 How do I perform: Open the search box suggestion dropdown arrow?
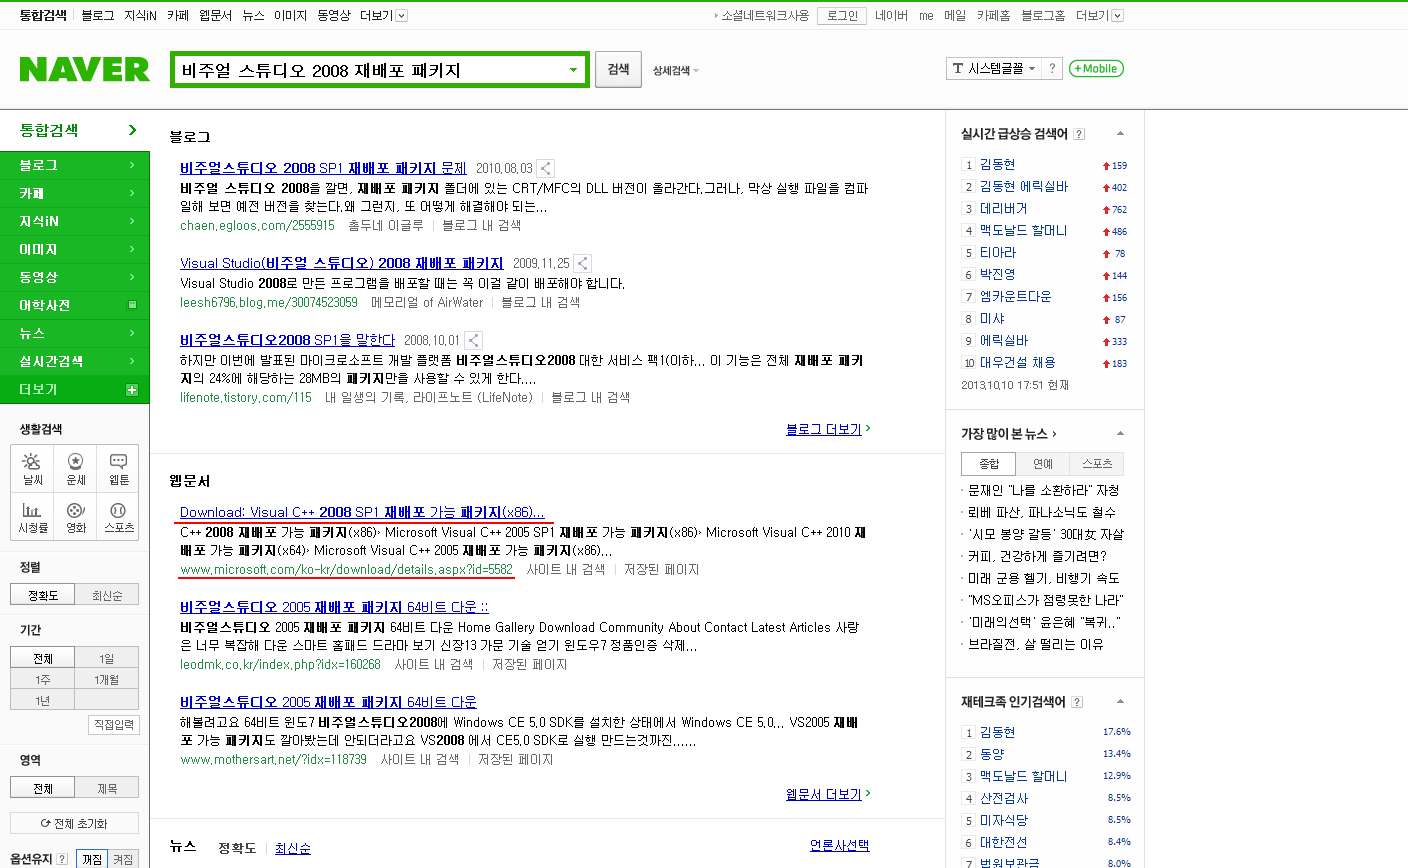[x=573, y=70]
